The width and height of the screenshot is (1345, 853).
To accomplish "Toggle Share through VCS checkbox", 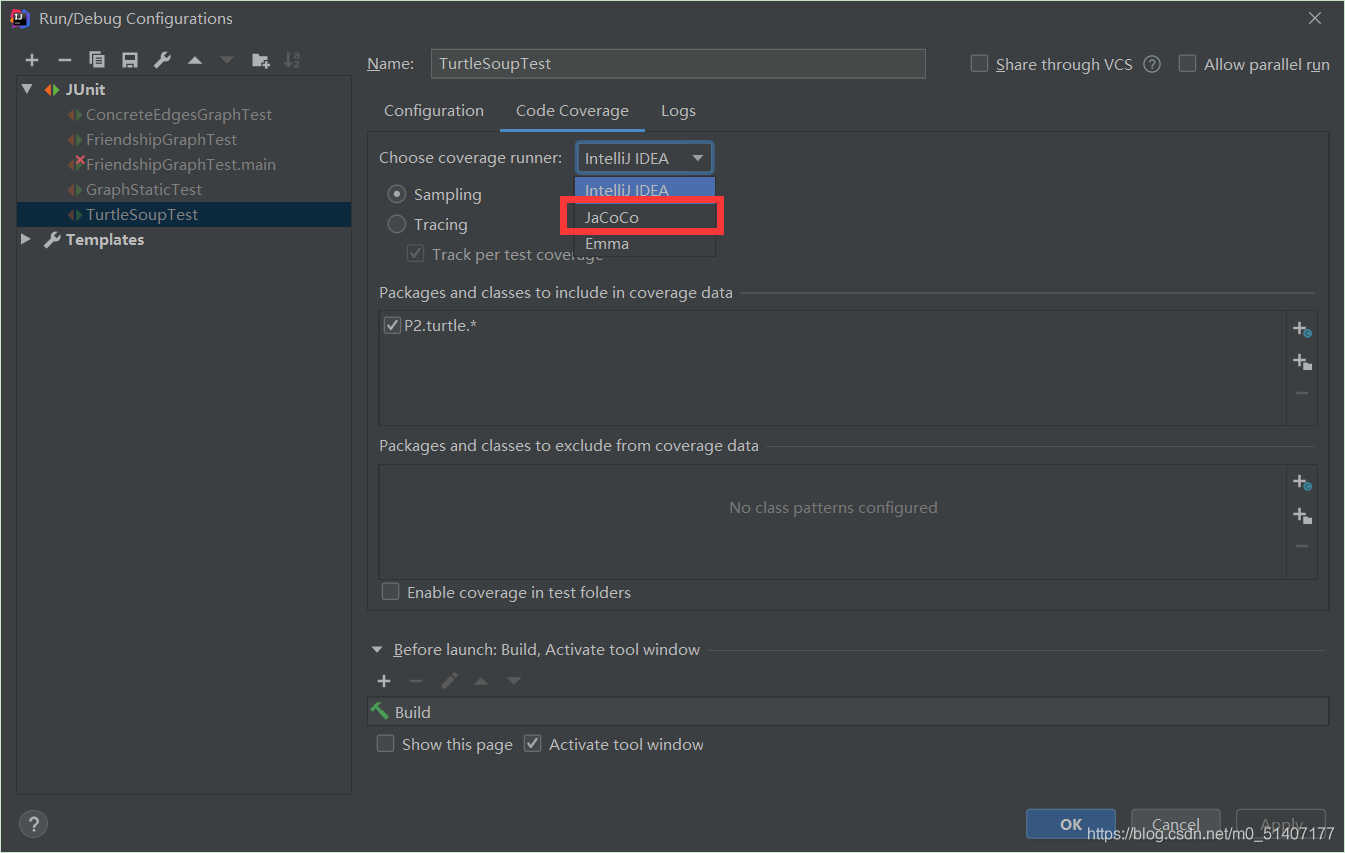I will 980,64.
